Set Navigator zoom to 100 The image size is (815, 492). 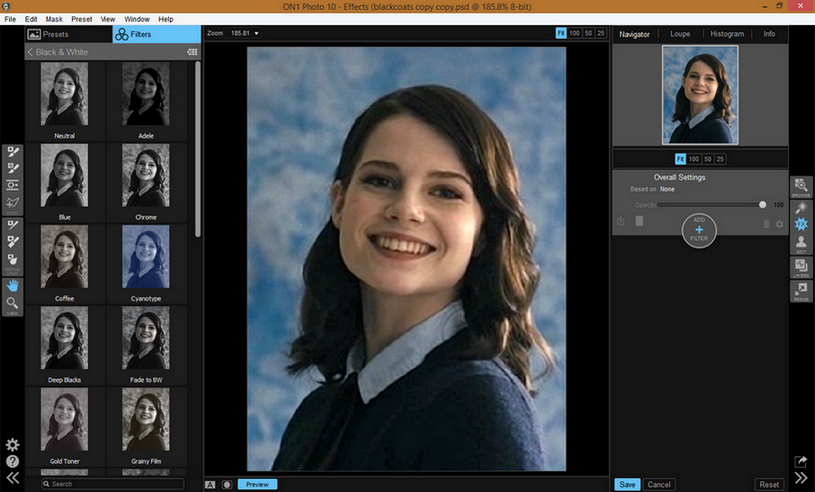pos(694,159)
